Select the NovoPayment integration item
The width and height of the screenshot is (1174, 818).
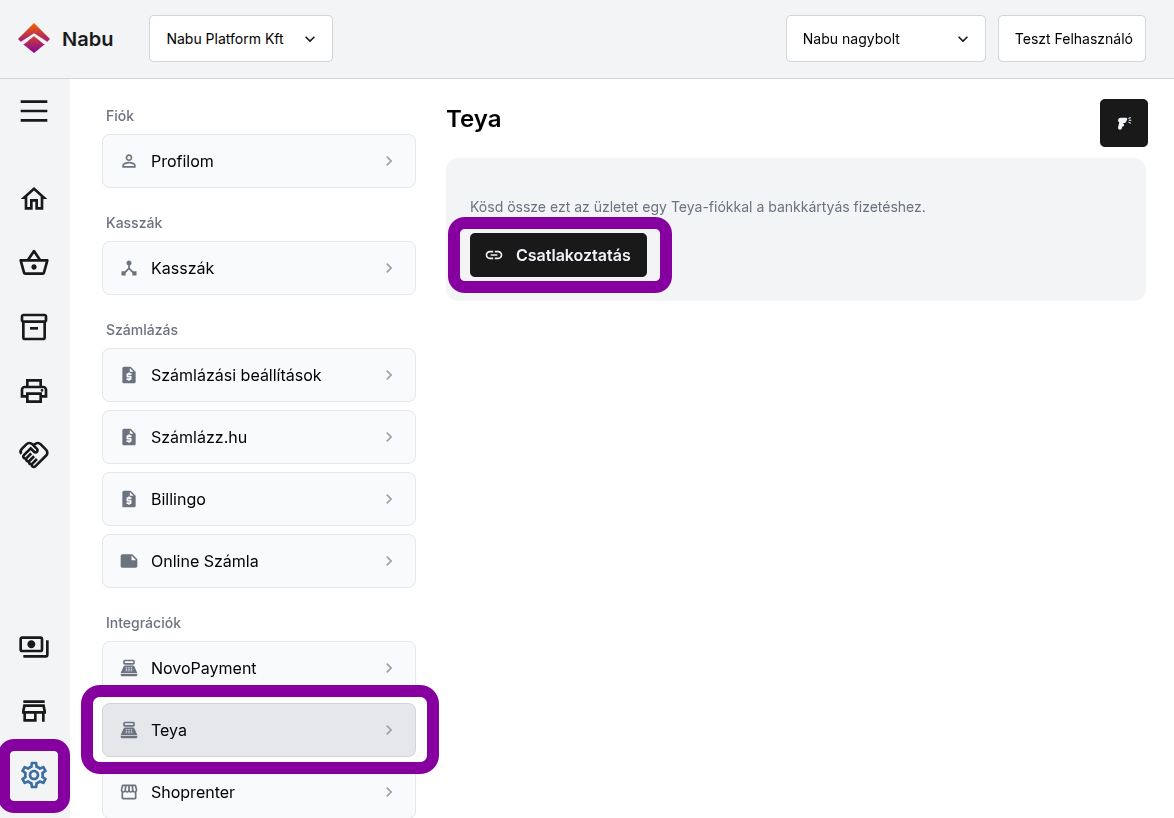point(259,668)
